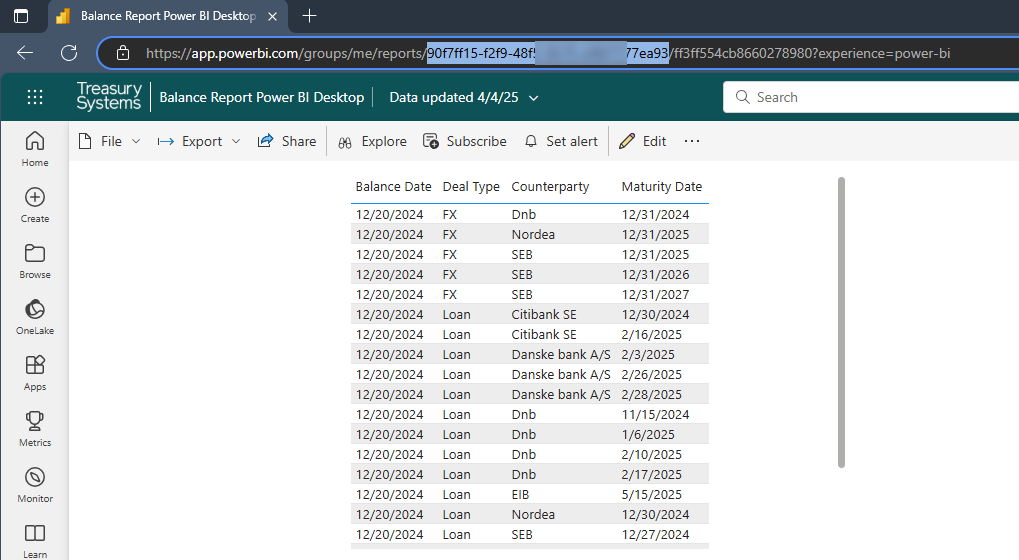The image size is (1019, 560).
Task: Click the Citibank SE cell maturing 12/30/2024
Action: (544, 314)
